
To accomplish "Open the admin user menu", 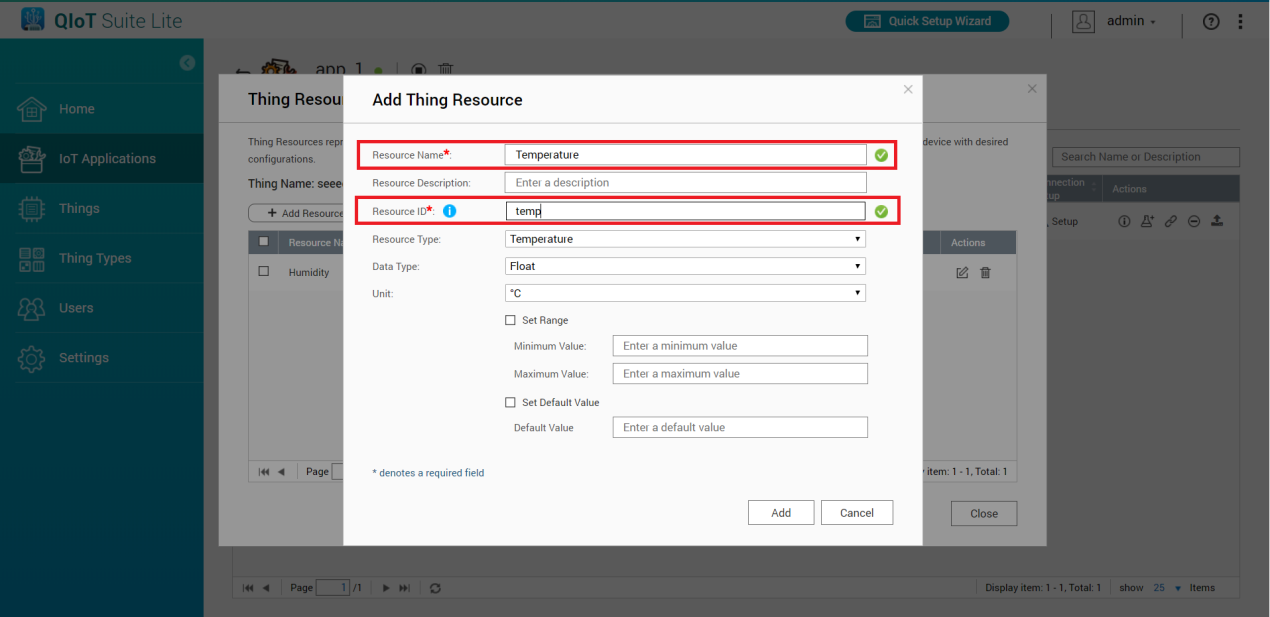I will (x=1115, y=22).
